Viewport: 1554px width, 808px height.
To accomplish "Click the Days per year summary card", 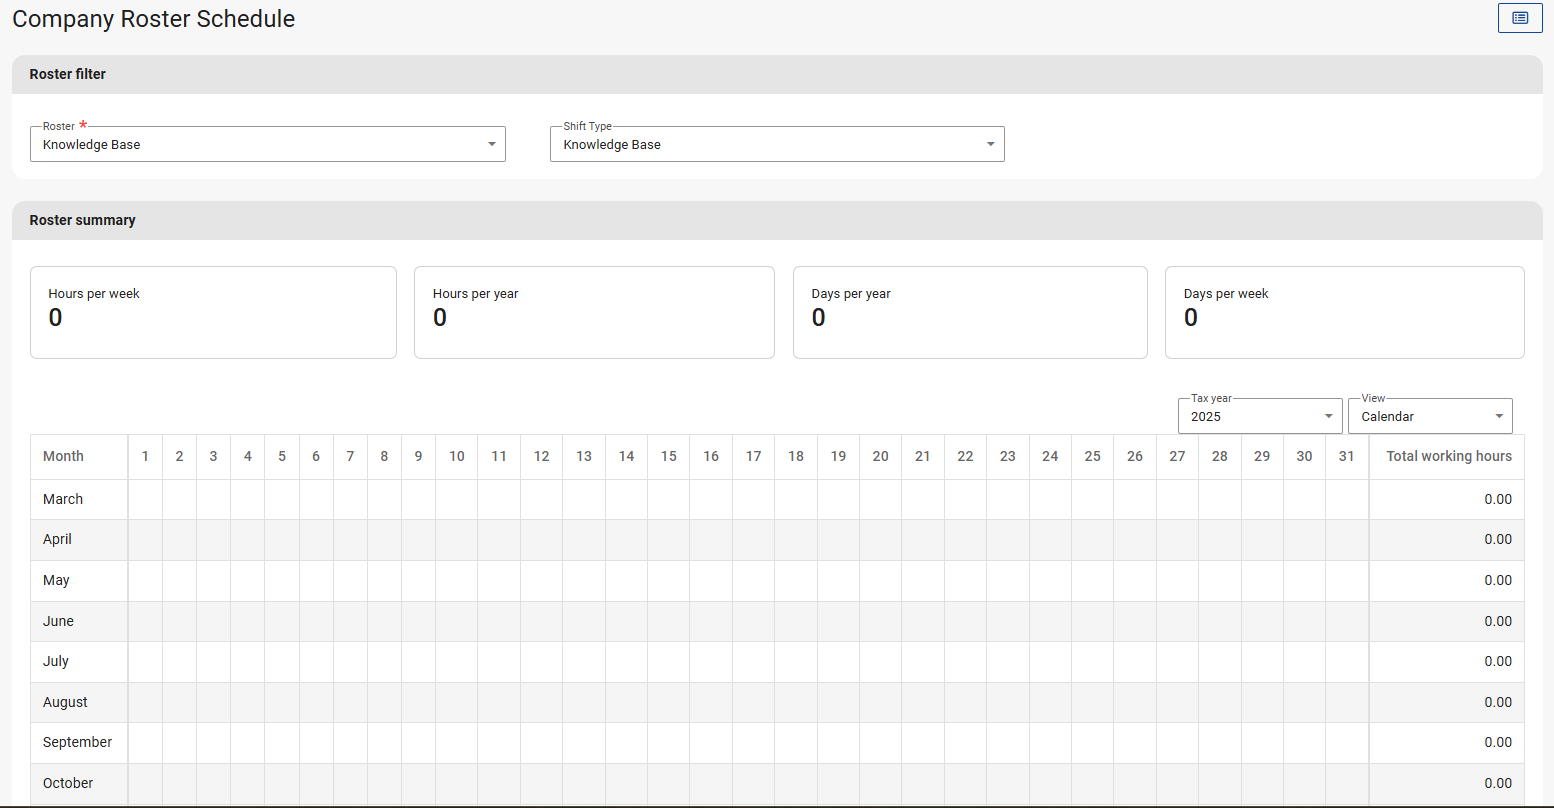I will [x=969, y=312].
